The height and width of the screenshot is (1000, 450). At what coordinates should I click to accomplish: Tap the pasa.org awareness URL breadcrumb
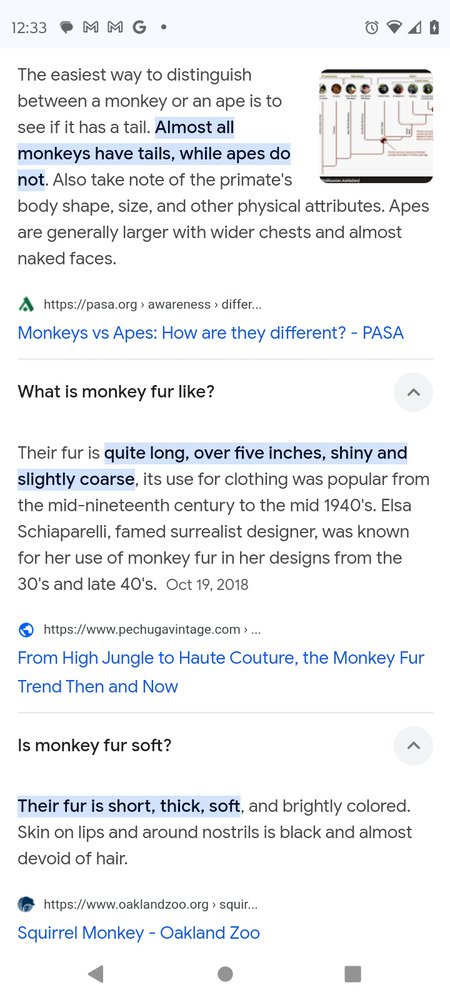coord(152,305)
